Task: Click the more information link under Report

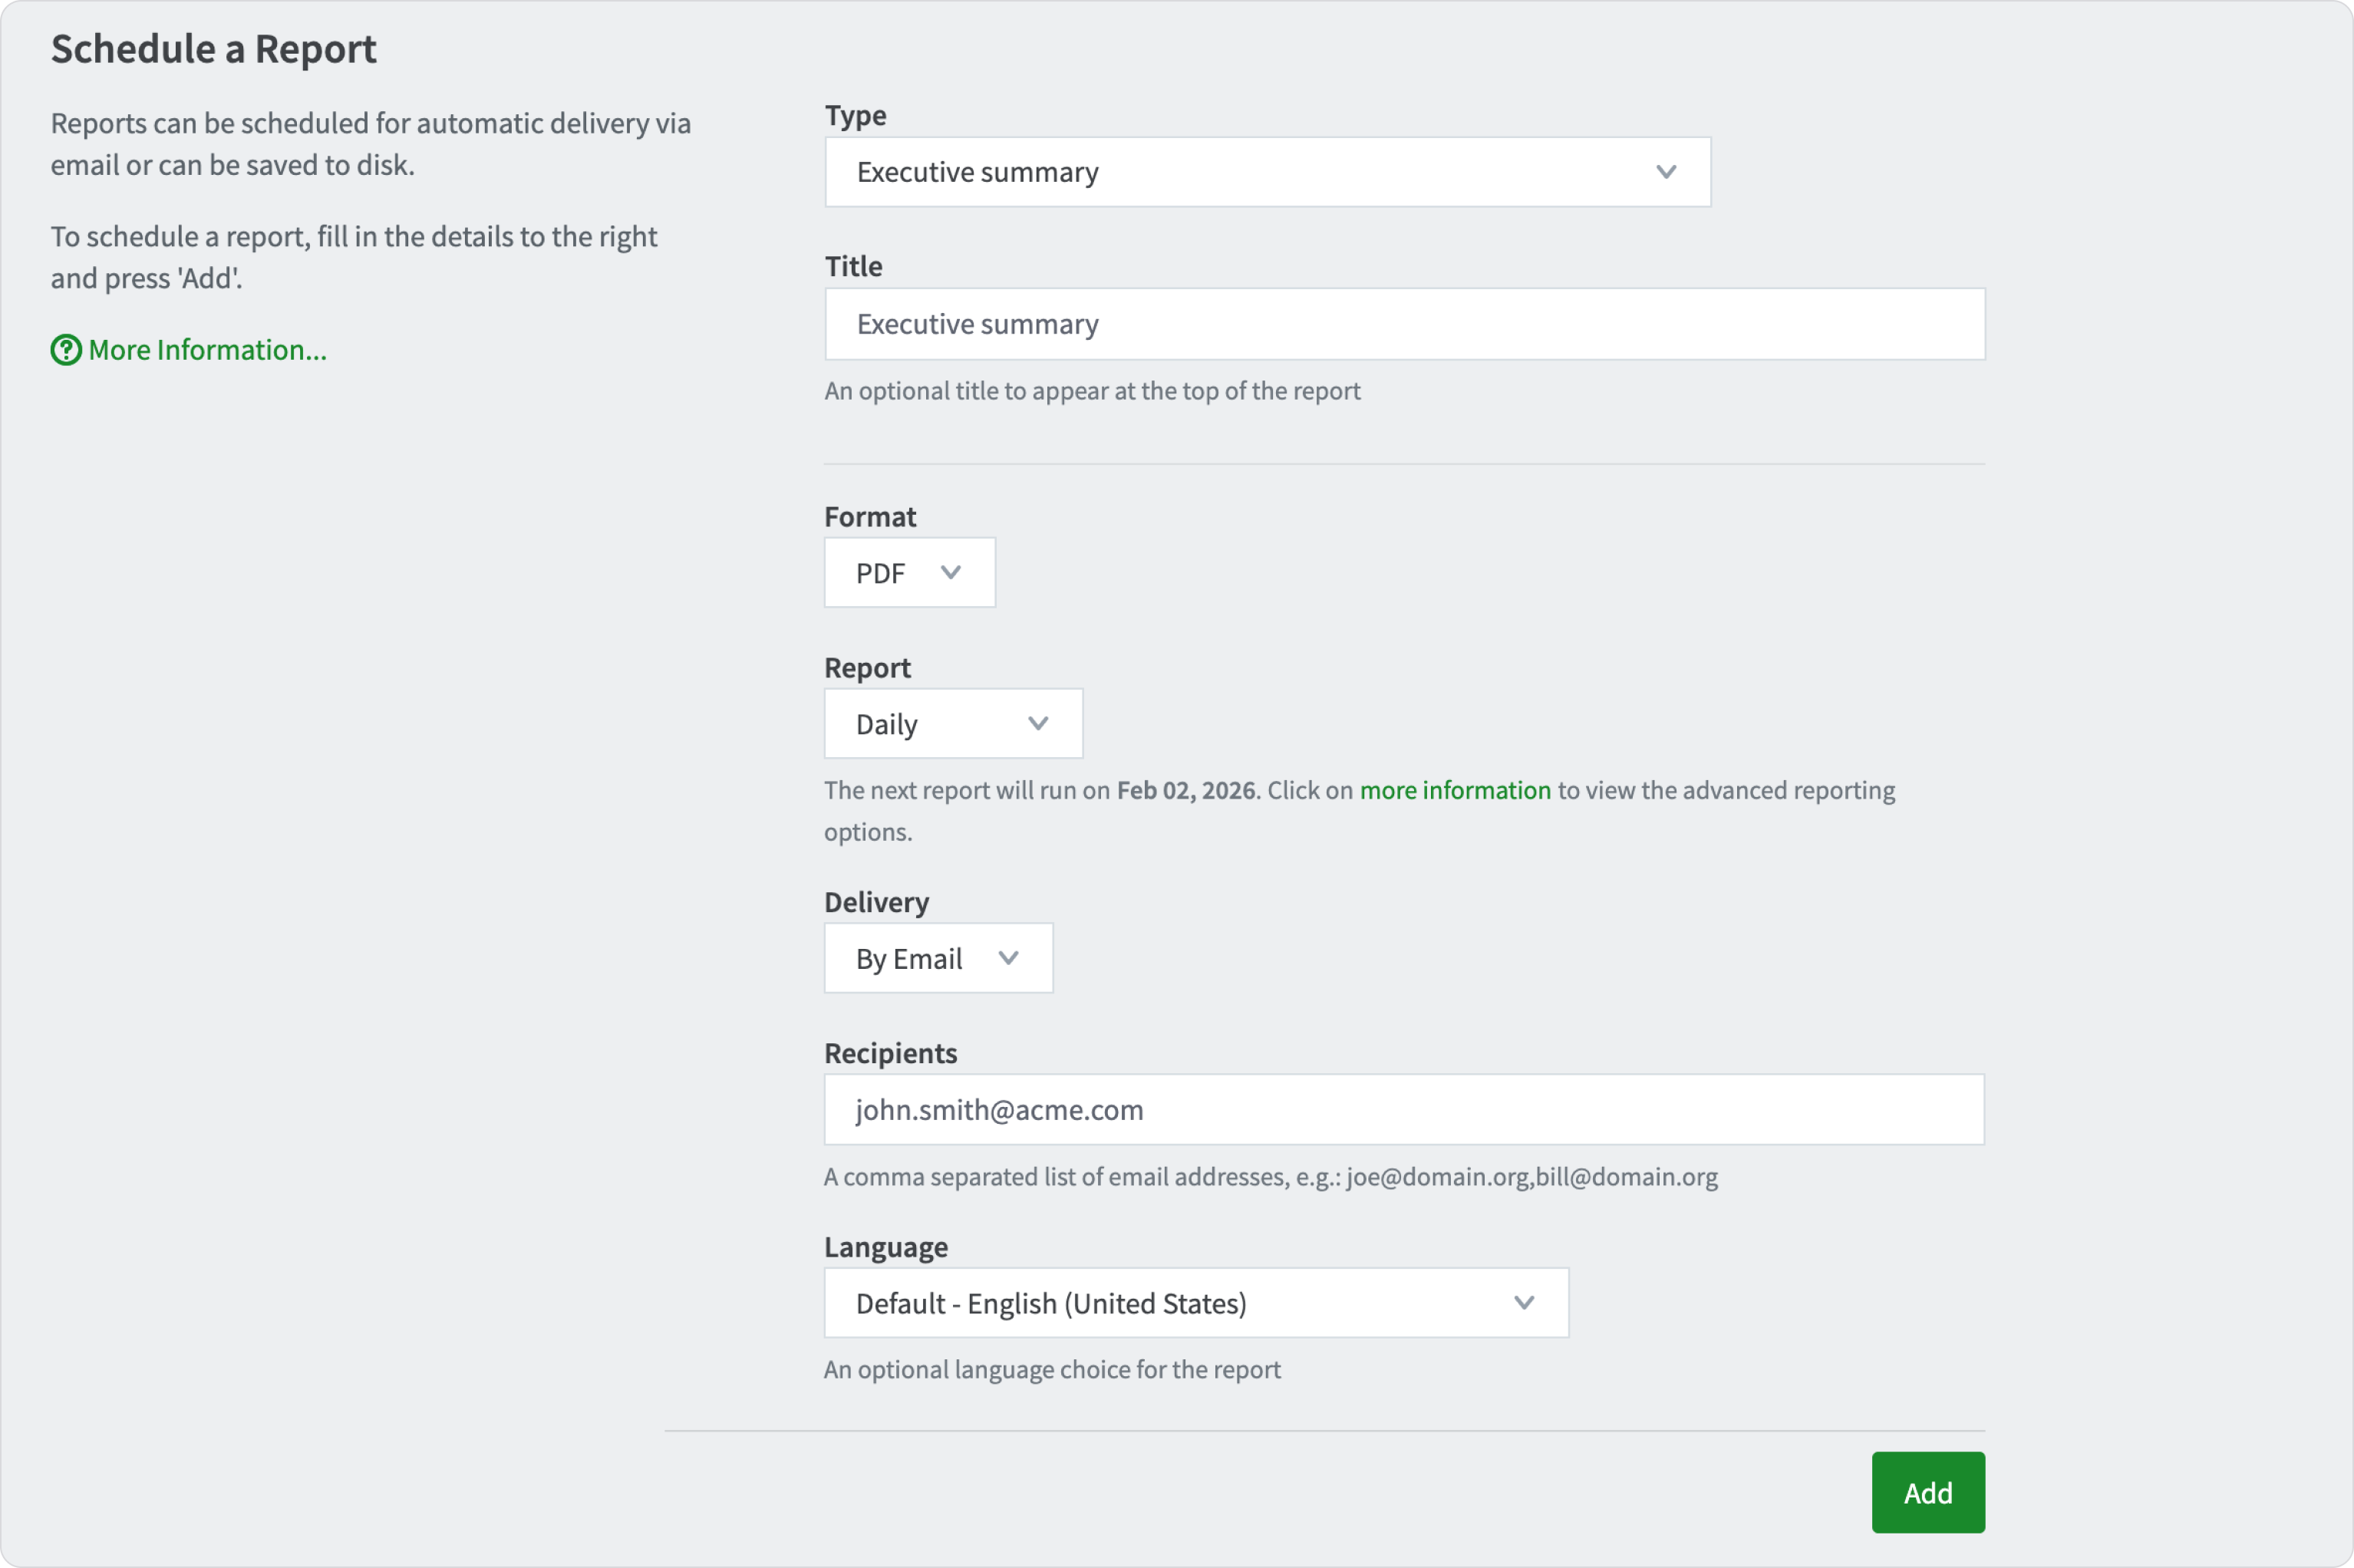Action: (x=1455, y=789)
